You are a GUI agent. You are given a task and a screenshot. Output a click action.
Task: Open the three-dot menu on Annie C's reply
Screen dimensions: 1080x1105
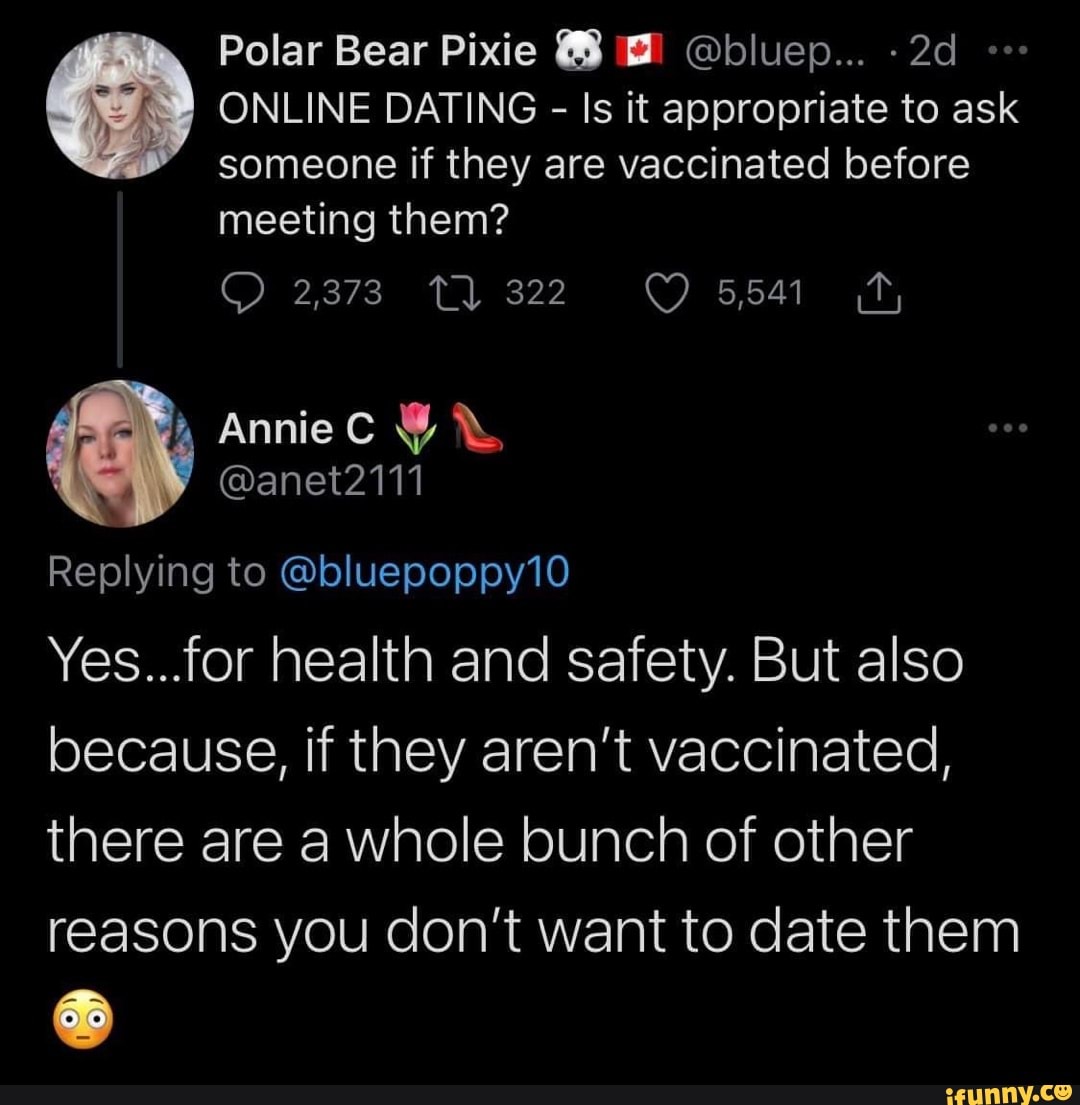coord(1007,430)
